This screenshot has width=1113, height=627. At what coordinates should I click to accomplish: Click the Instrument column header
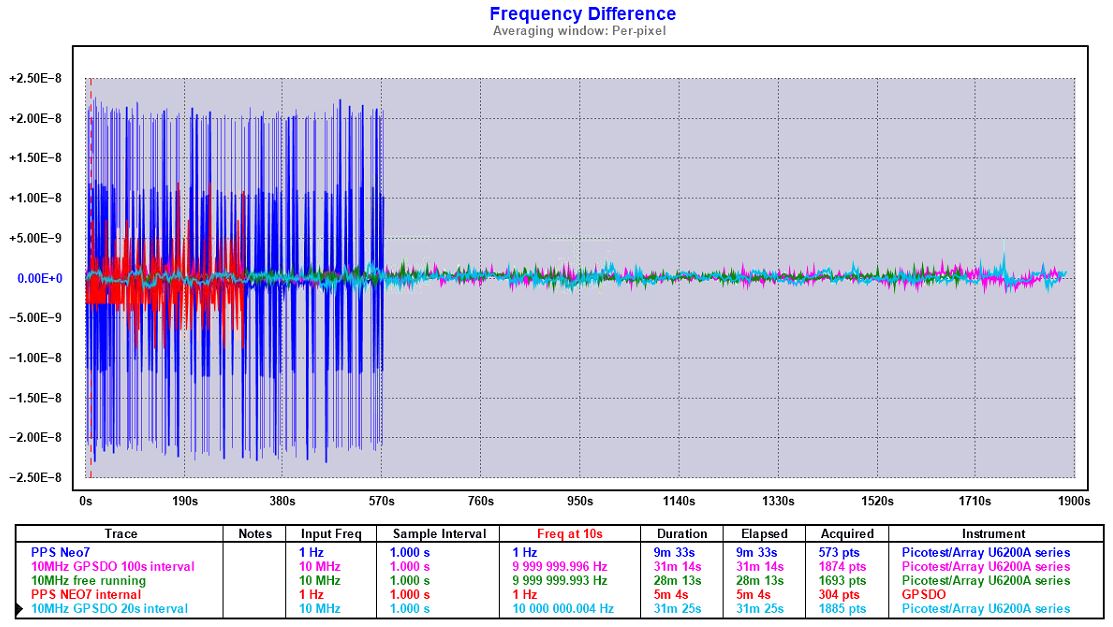pyautogui.click(x=993, y=534)
